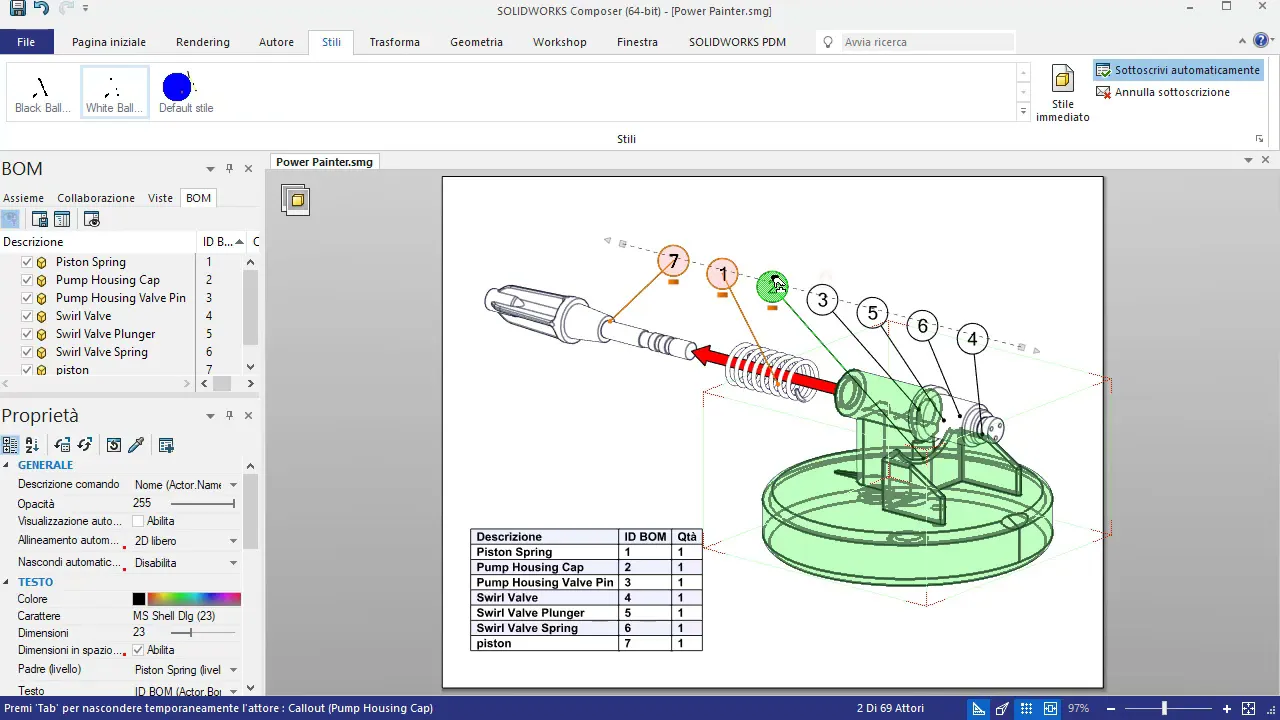Screen dimensions: 1280x720
Task: Open the help question mark icon
Action: pos(1260,41)
